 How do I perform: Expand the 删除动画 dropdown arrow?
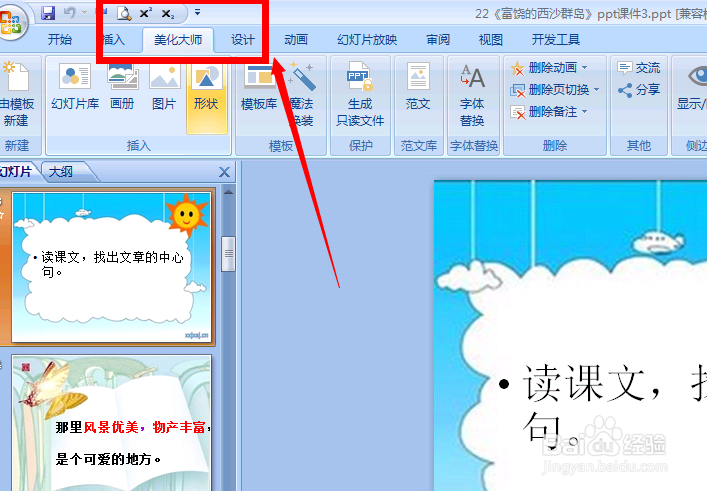click(584, 68)
